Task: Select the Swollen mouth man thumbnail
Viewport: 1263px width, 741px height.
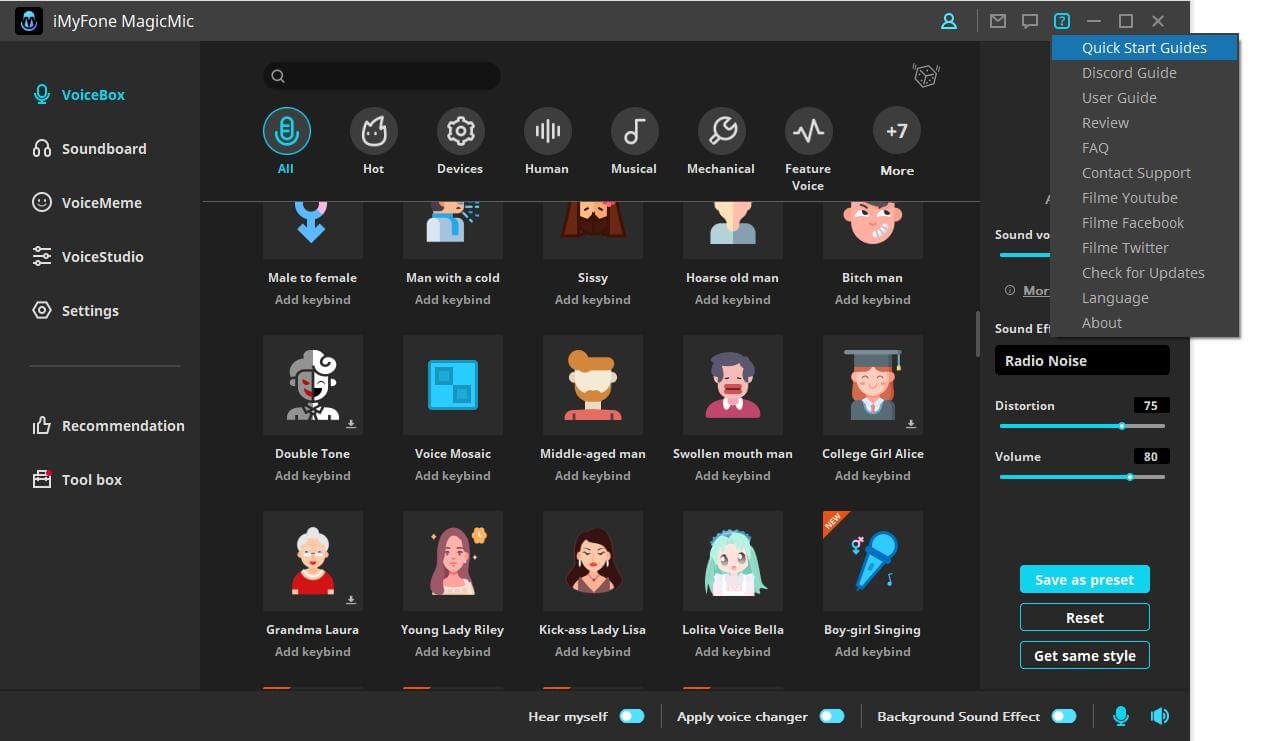Action: (733, 385)
